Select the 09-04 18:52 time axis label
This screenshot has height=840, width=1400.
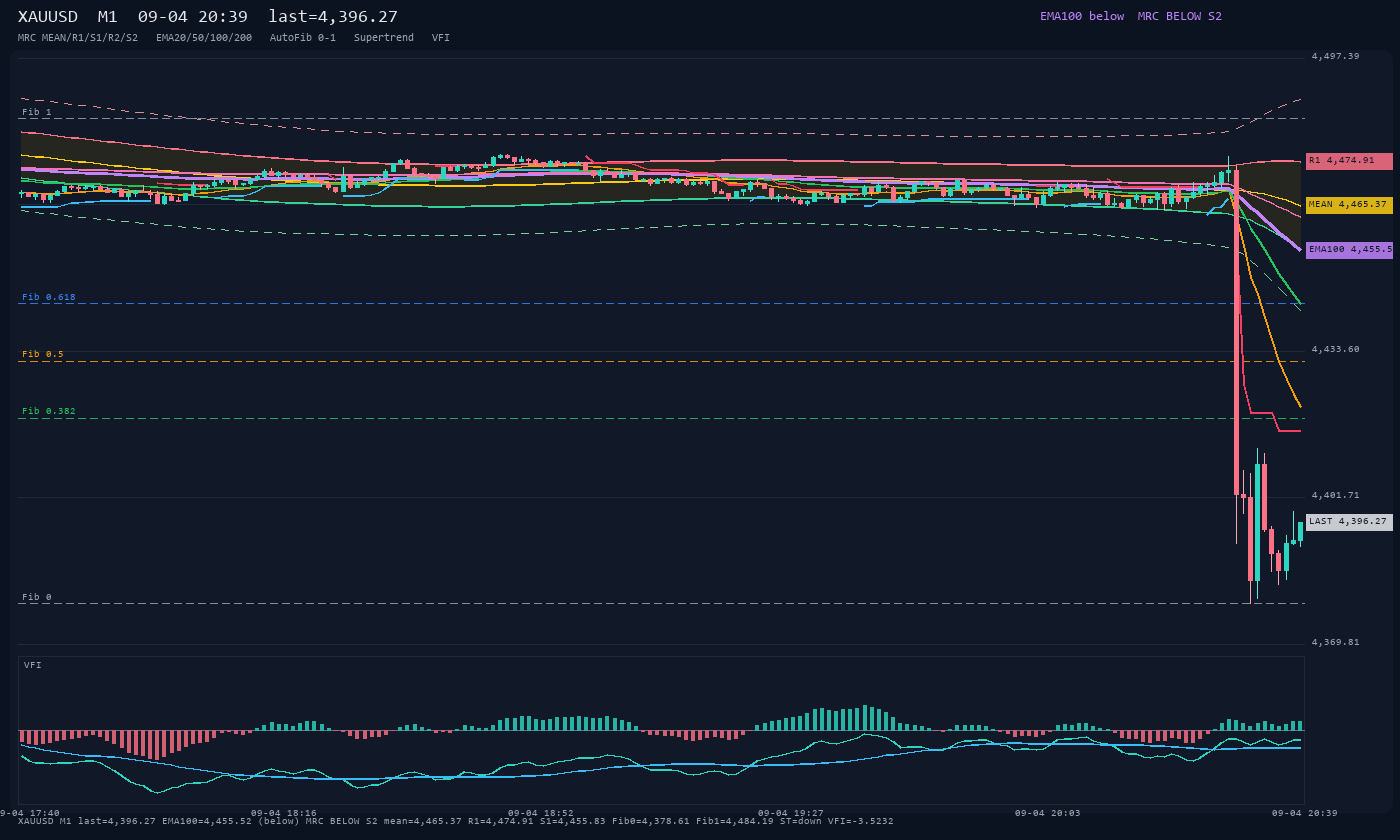coord(541,813)
